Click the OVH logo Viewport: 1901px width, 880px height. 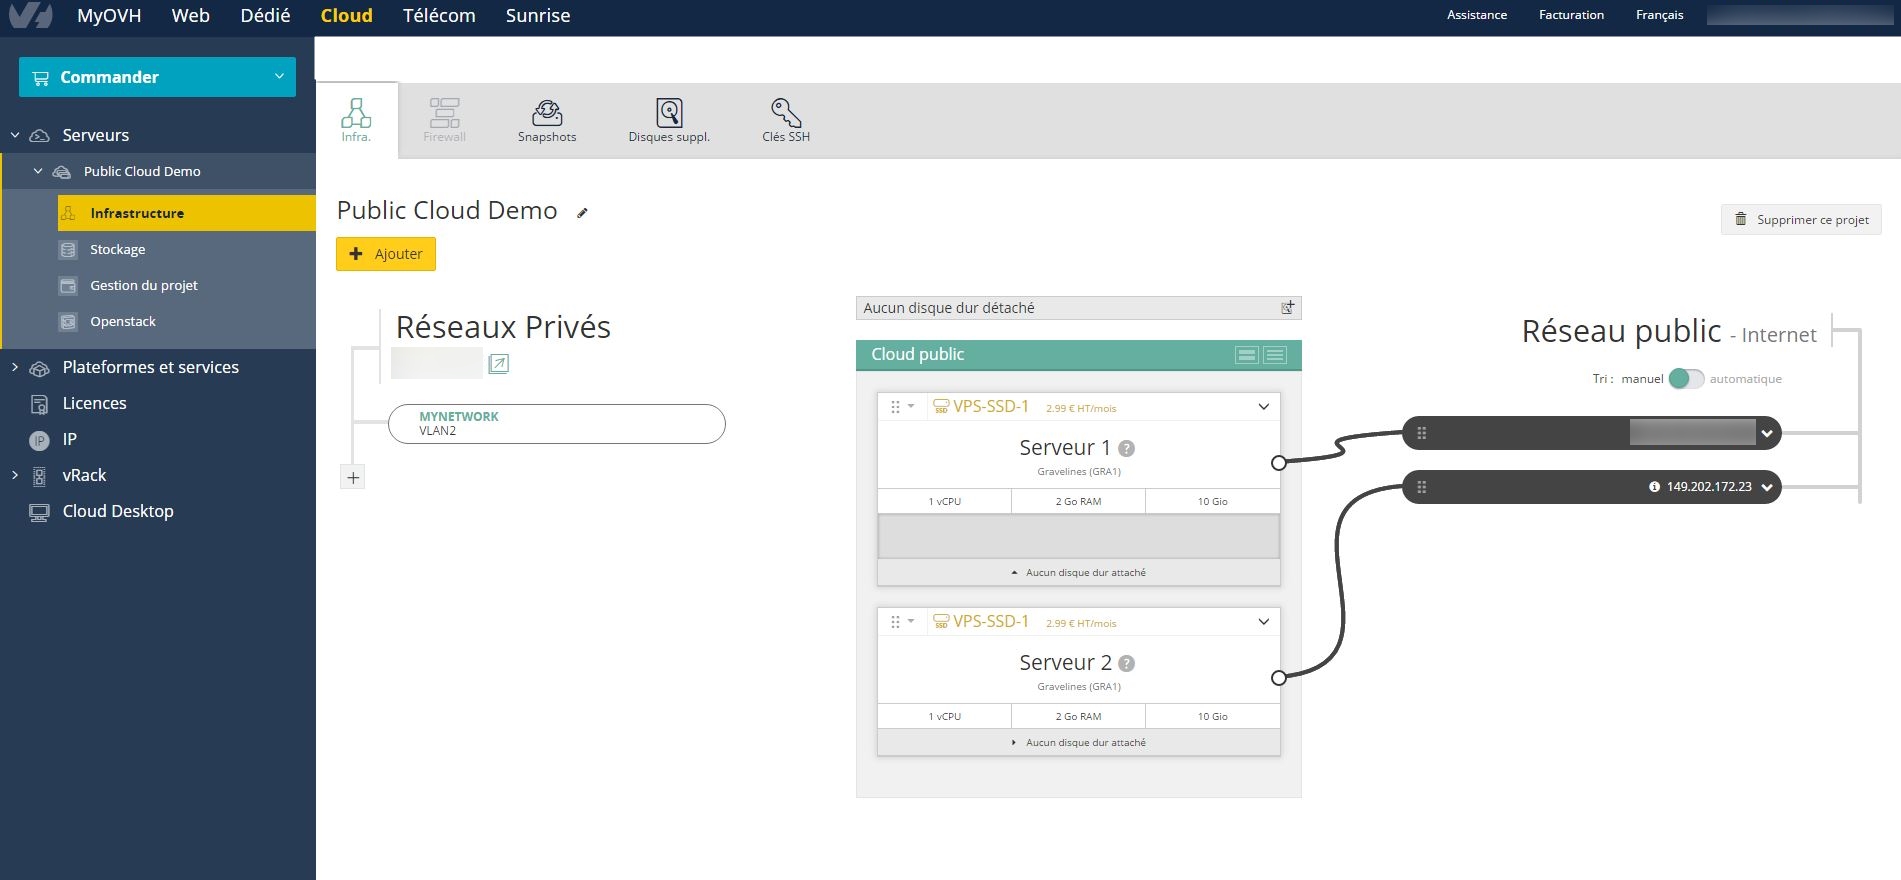pos(30,14)
